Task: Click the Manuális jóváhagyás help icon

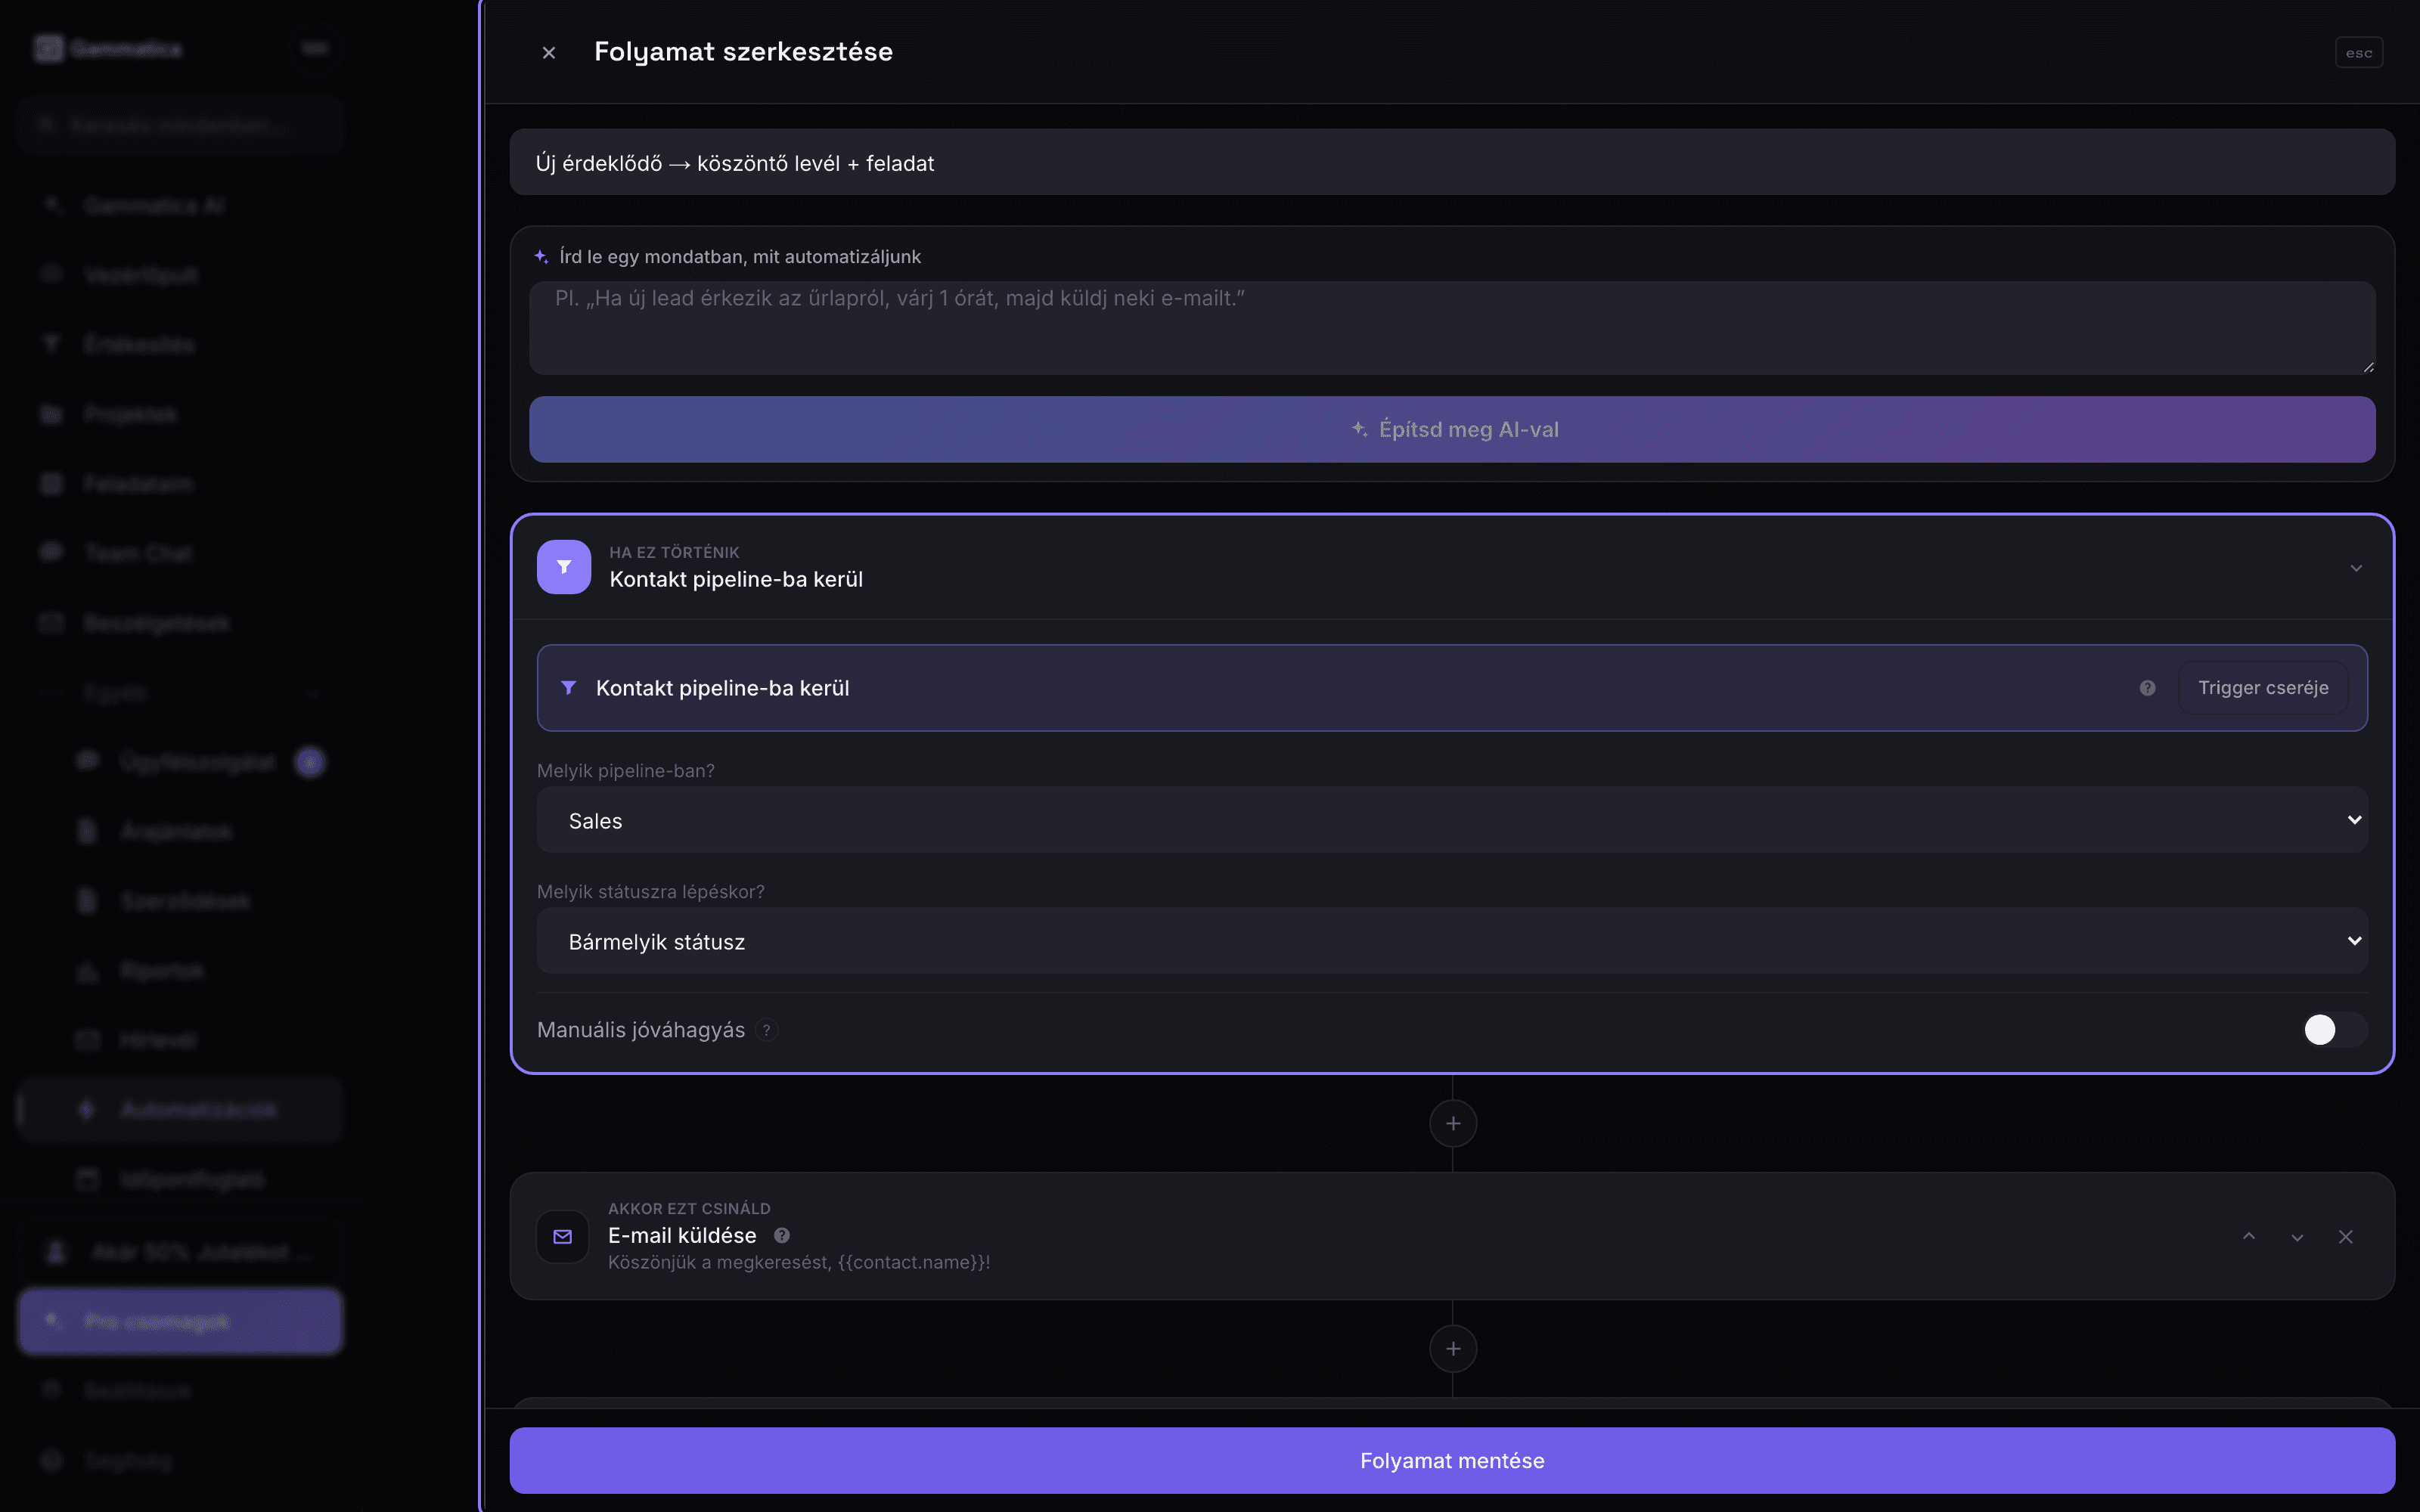Action: click(767, 1030)
